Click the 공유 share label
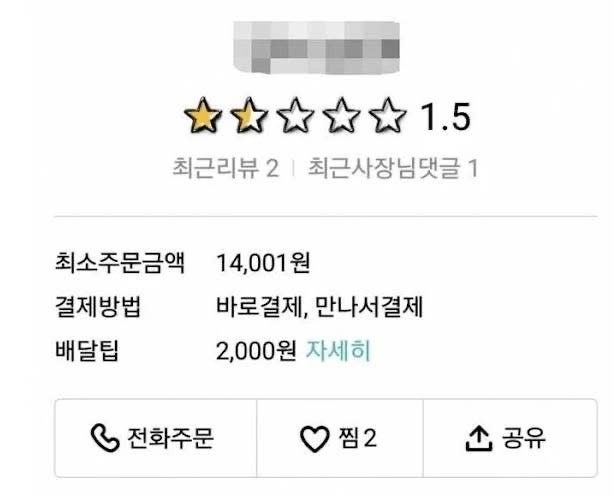This screenshot has height=497, width=614. [524, 438]
